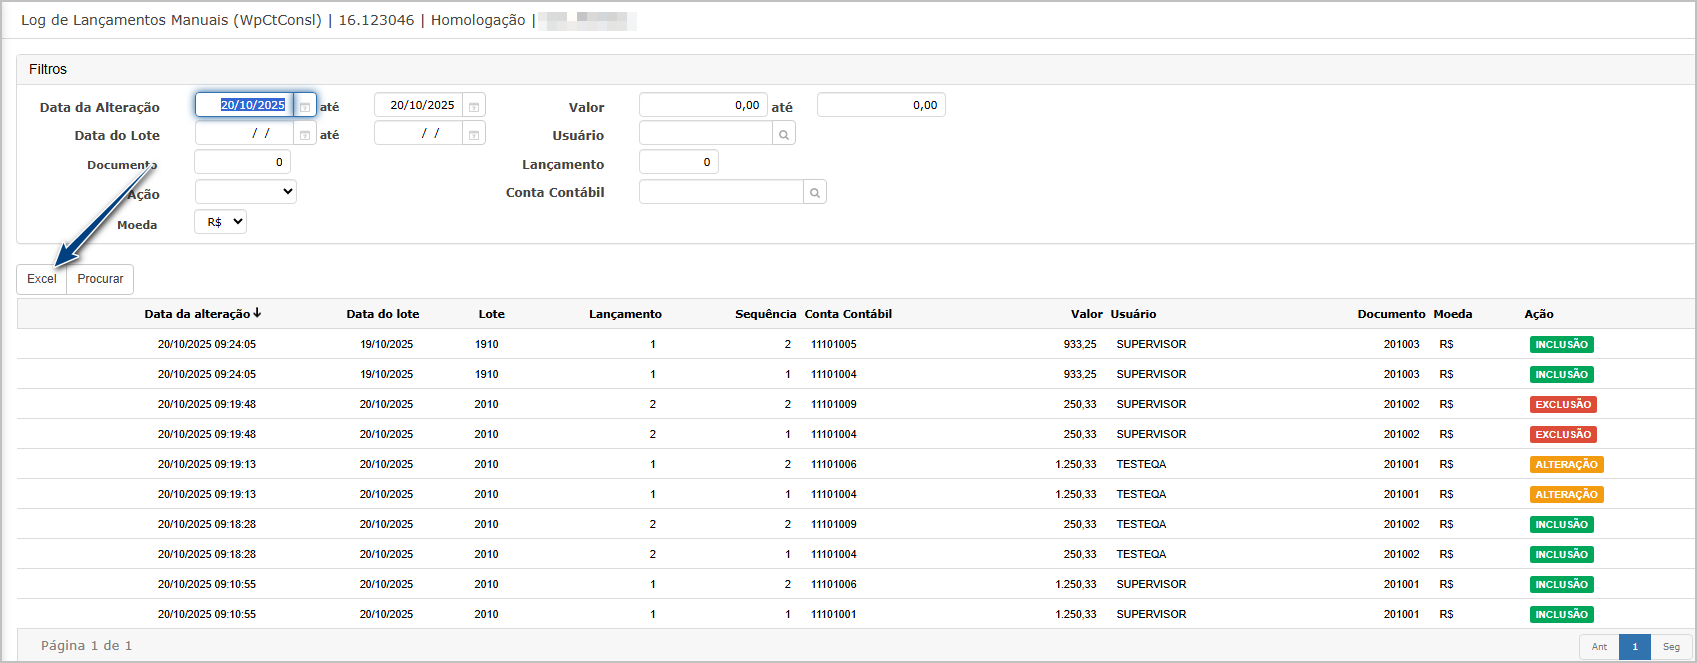Export results with the Excel button
Viewport: 1697px width, 663px height.
point(42,279)
